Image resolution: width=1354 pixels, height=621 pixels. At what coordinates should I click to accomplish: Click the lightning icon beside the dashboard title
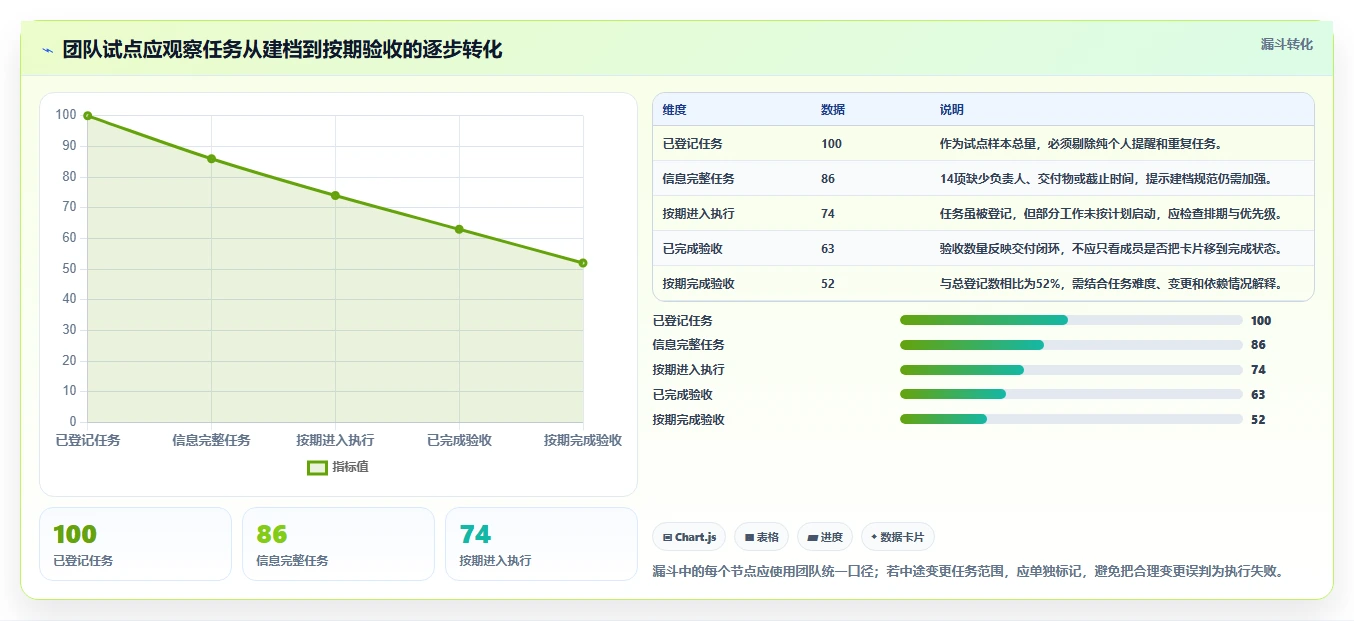[48, 50]
